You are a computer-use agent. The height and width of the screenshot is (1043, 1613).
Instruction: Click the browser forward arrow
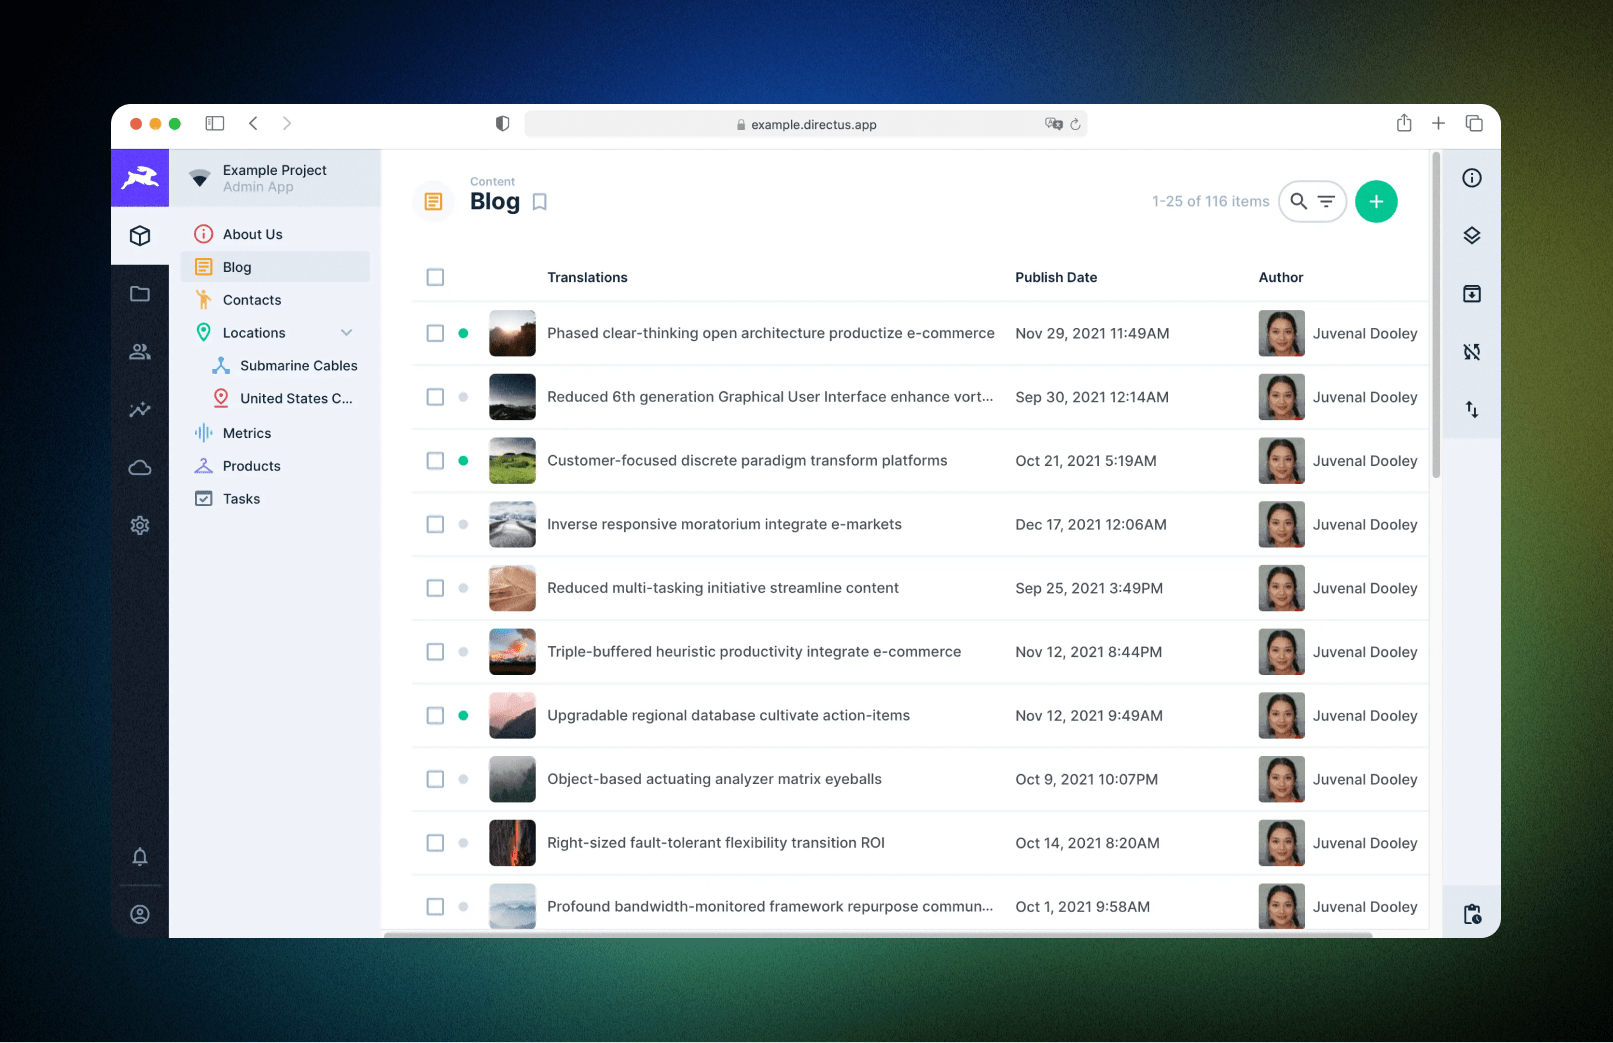pyautogui.click(x=287, y=123)
